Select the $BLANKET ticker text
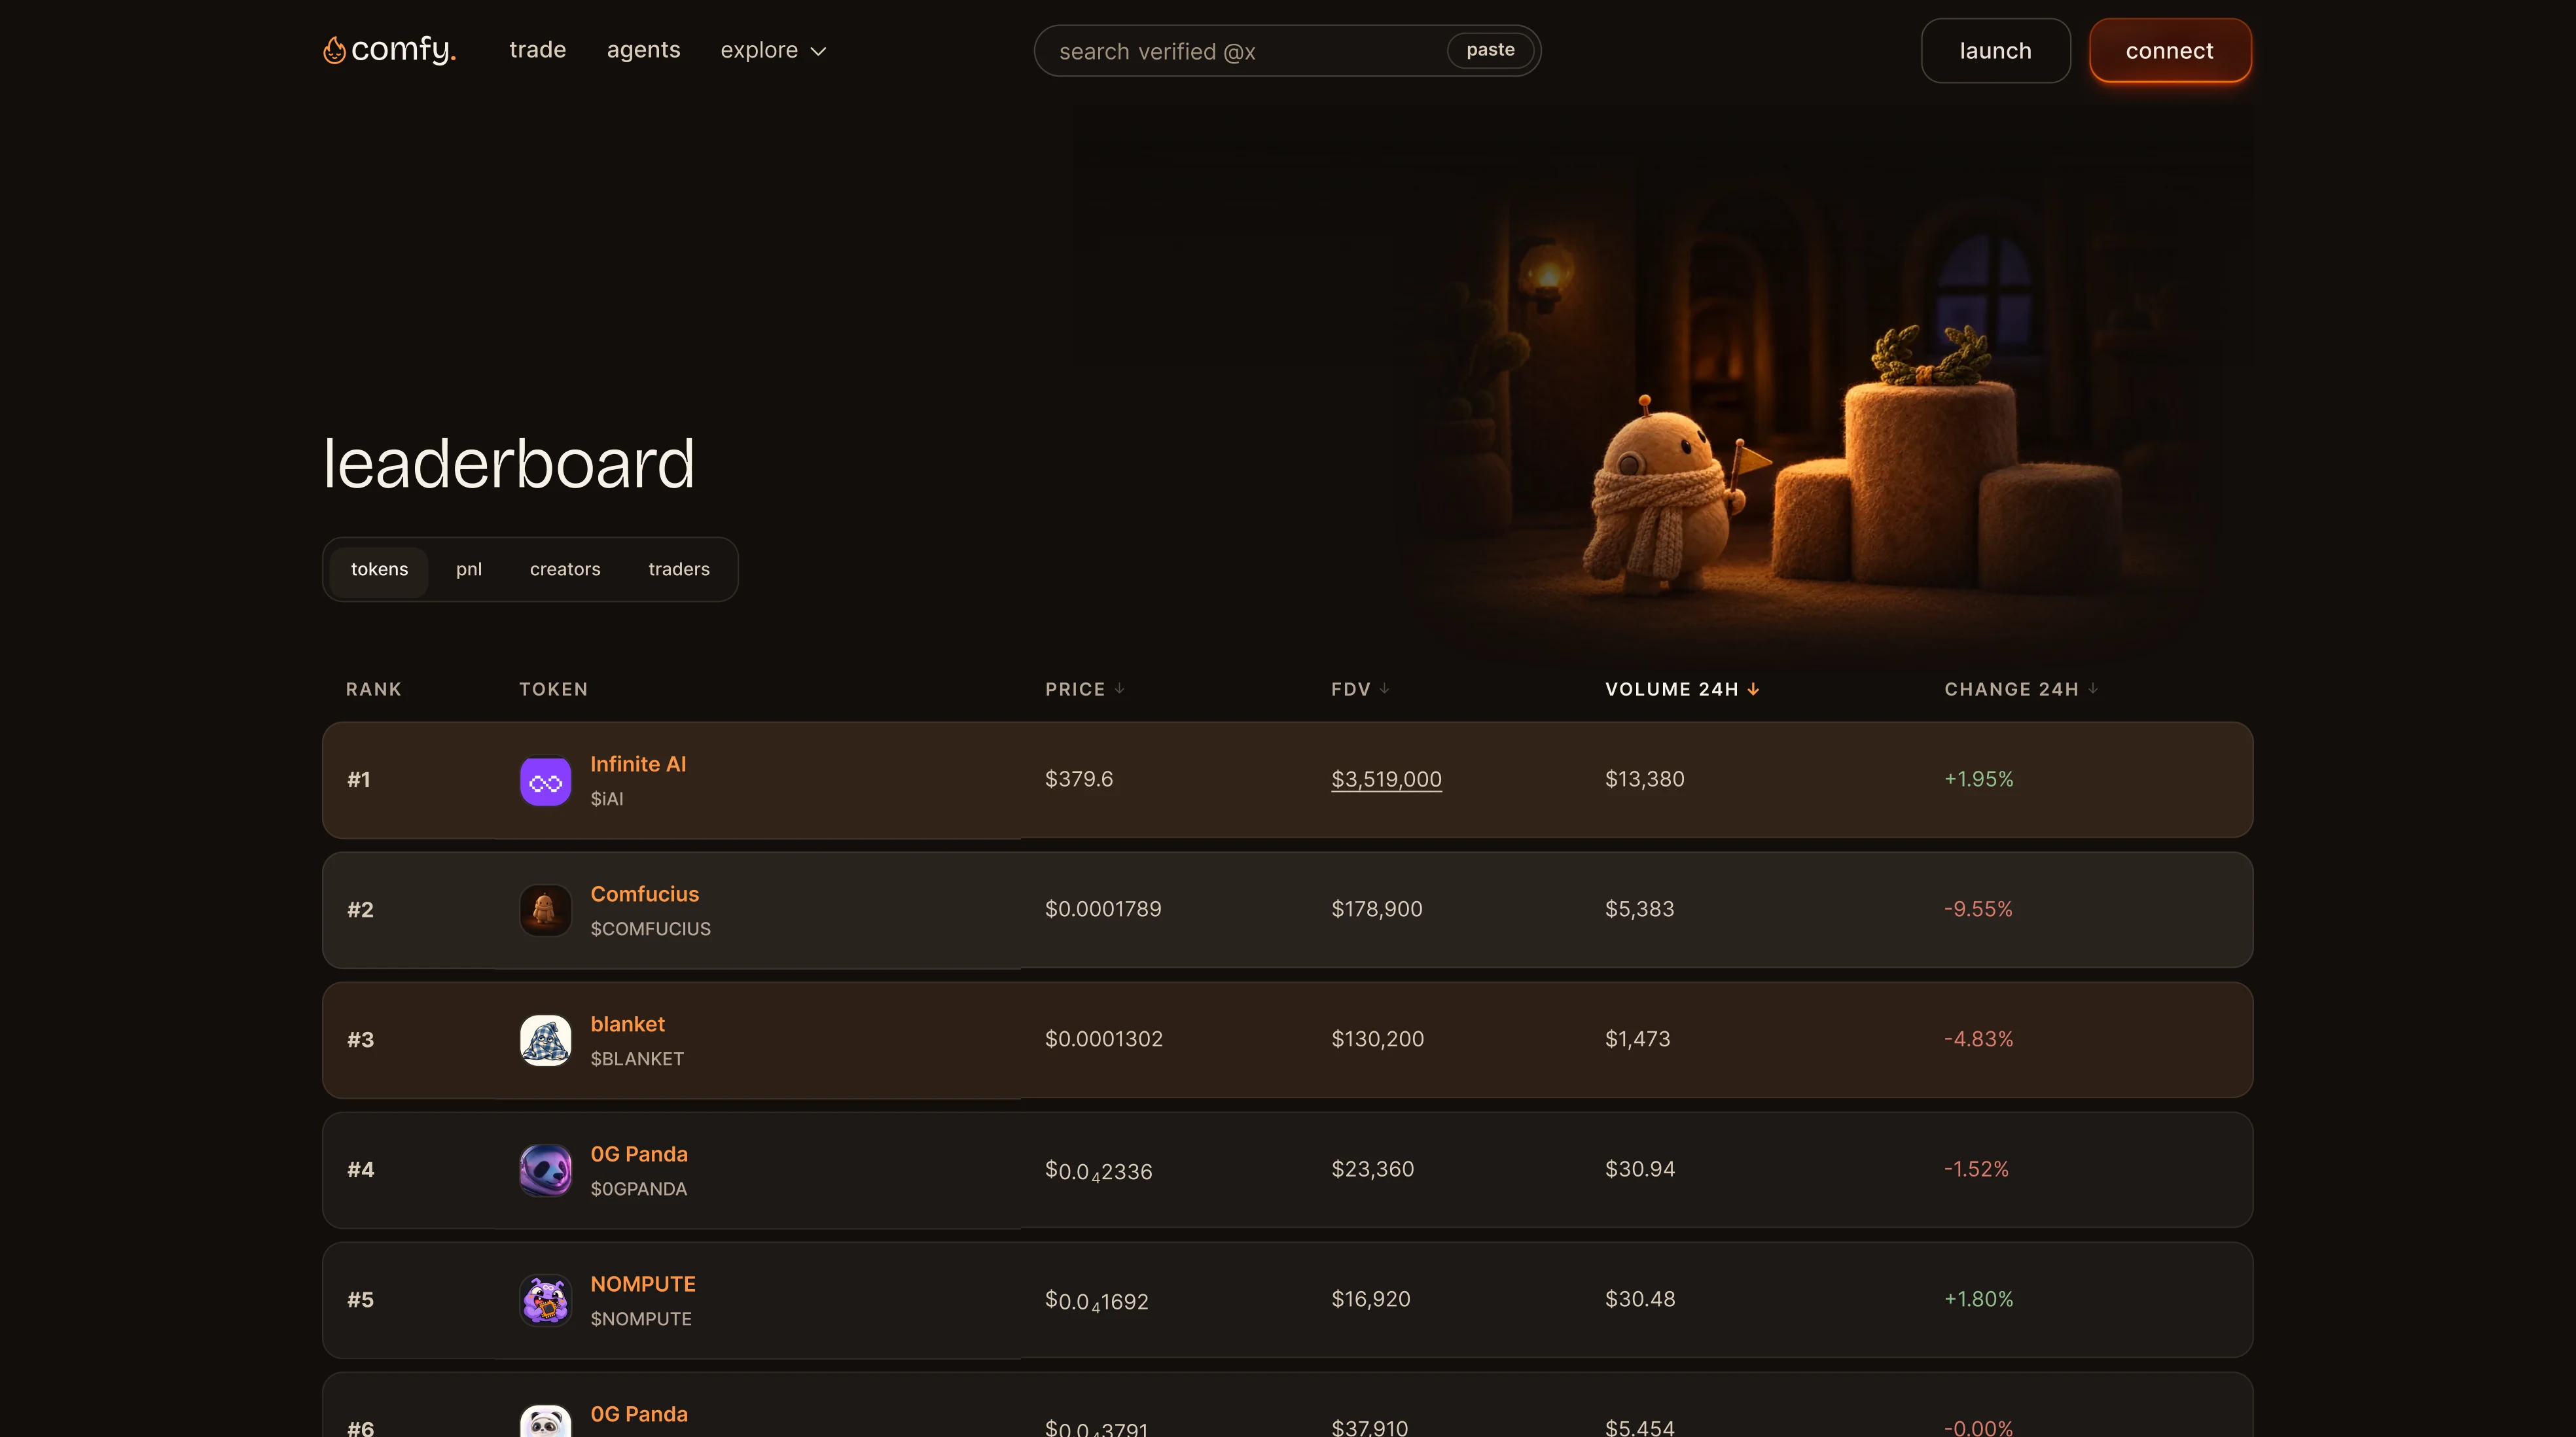The width and height of the screenshot is (2576, 1437). [637, 1059]
